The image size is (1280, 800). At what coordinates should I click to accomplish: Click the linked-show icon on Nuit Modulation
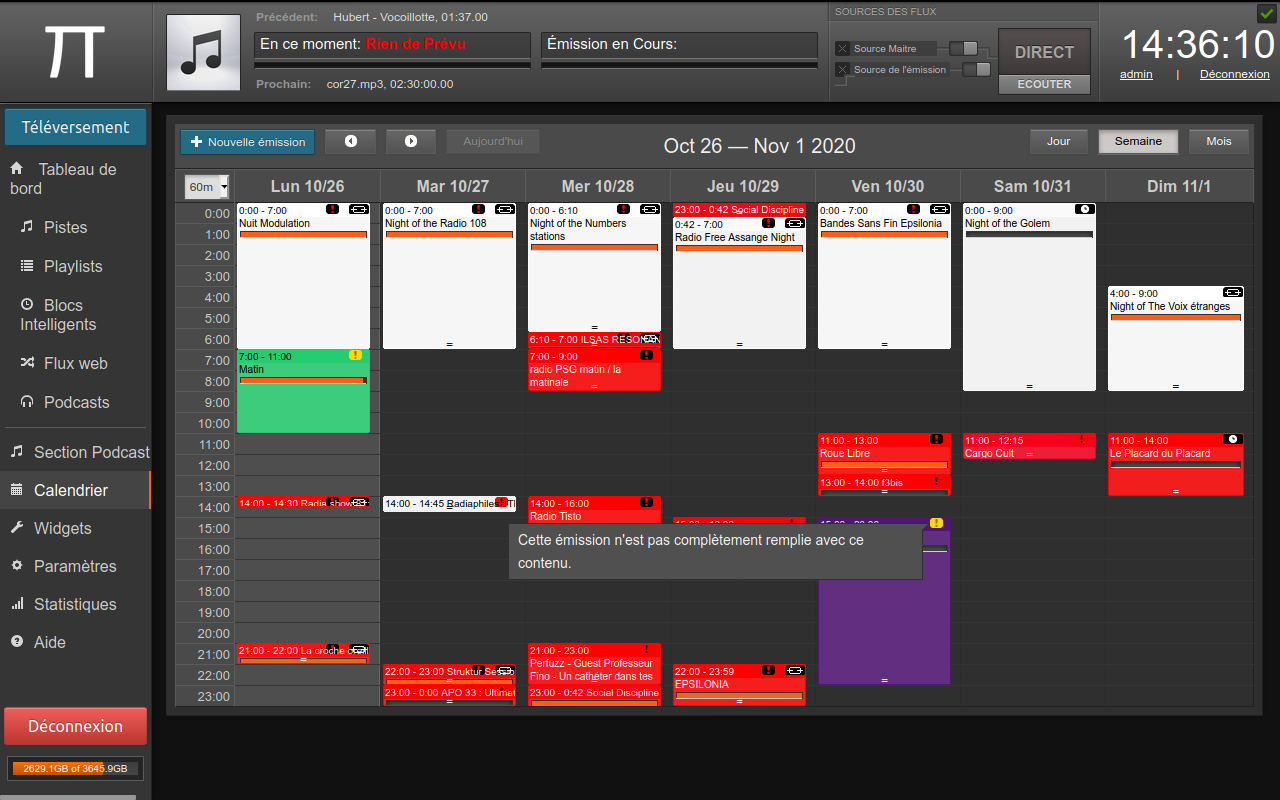tap(358, 209)
